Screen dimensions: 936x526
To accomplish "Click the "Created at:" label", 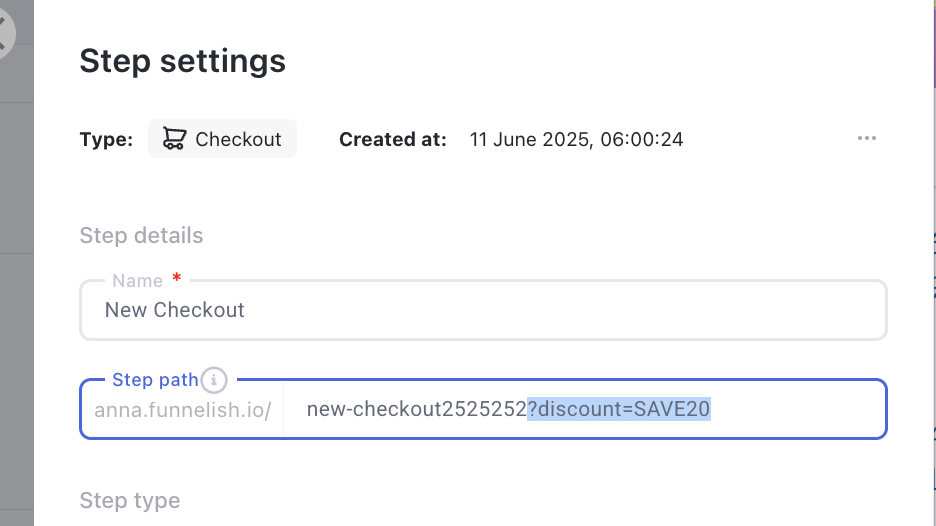I will pos(392,139).
